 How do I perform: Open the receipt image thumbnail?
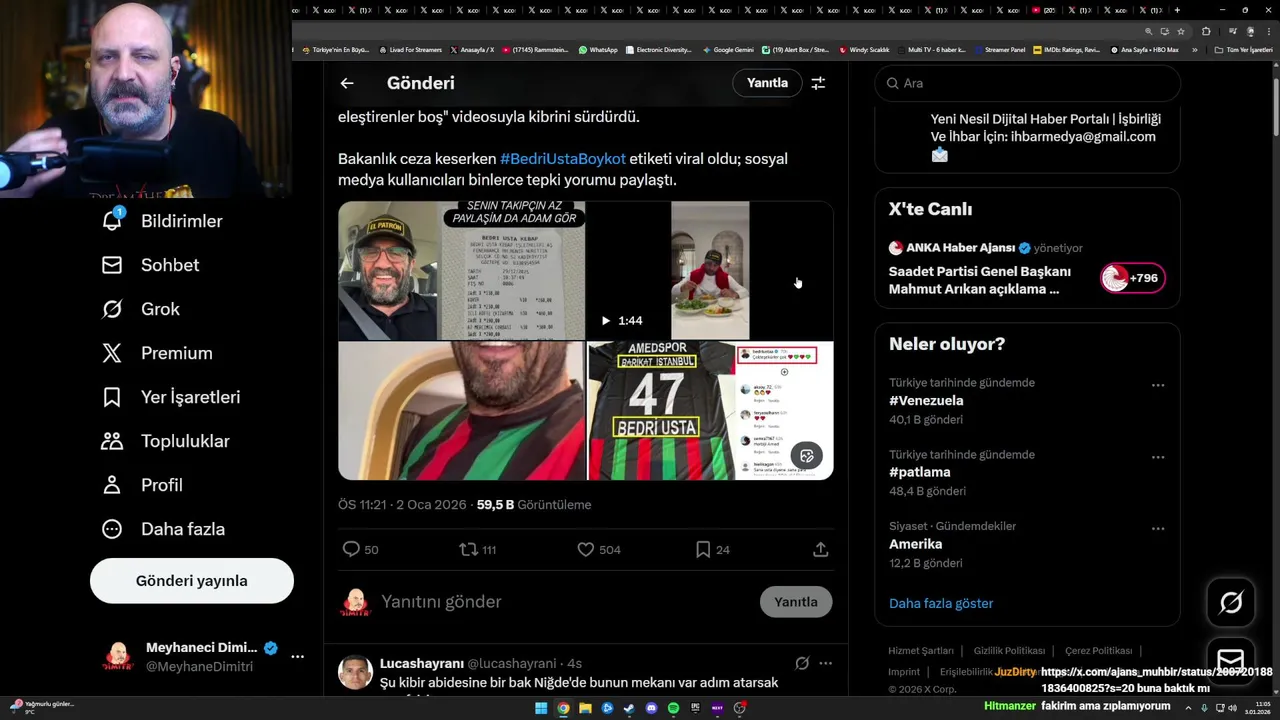(x=513, y=271)
